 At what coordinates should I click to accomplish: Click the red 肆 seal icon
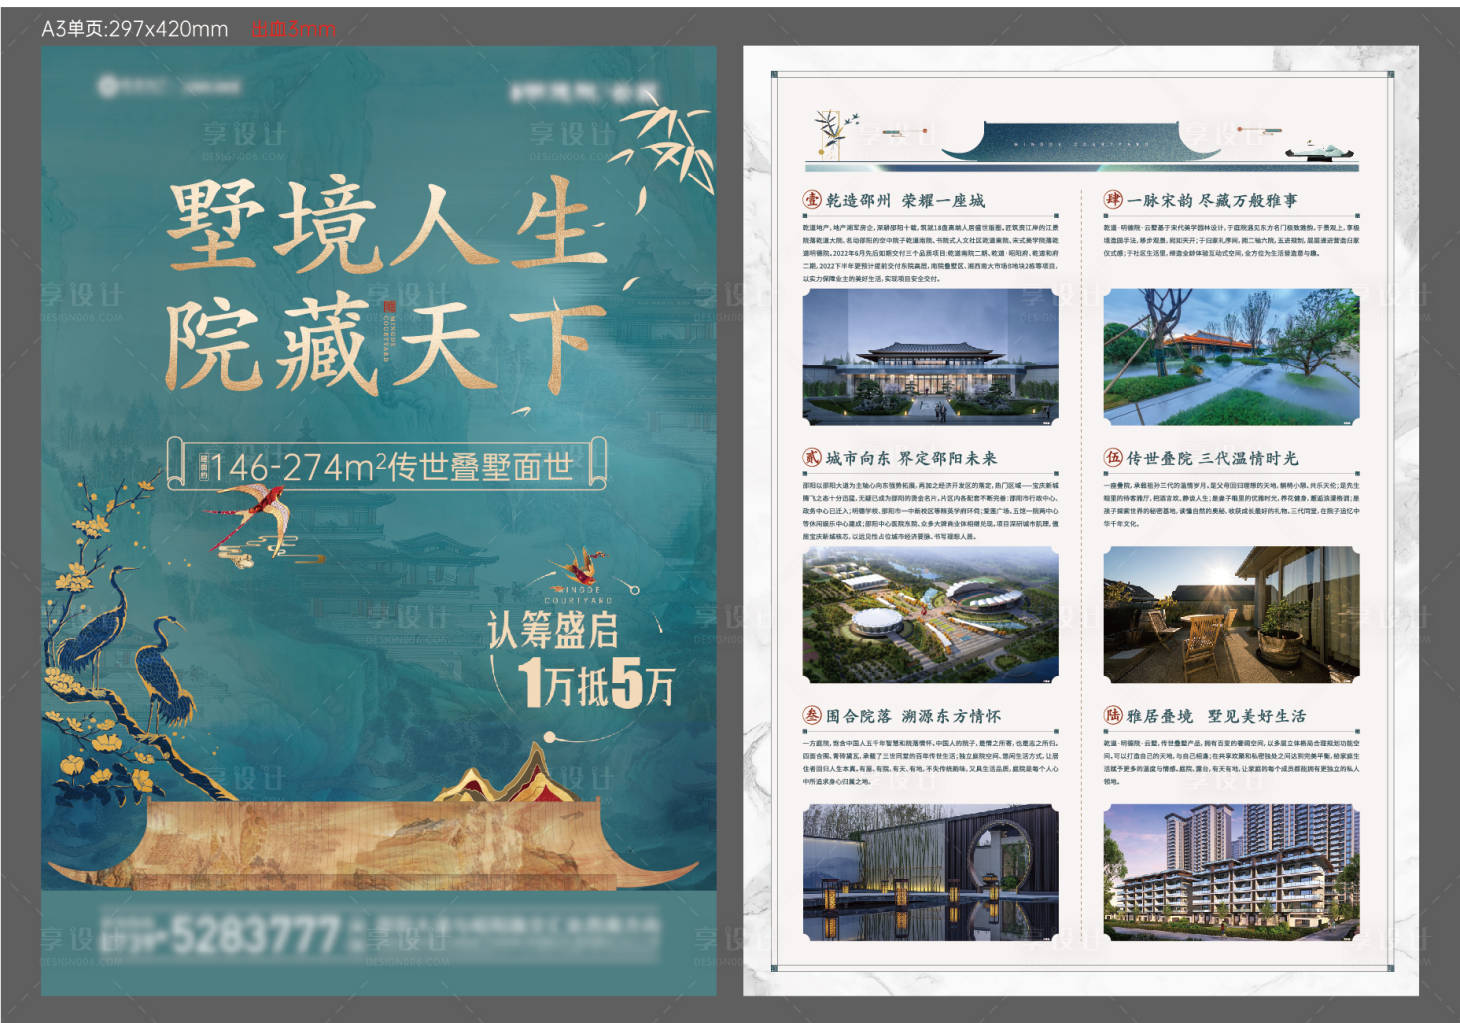point(1113,199)
